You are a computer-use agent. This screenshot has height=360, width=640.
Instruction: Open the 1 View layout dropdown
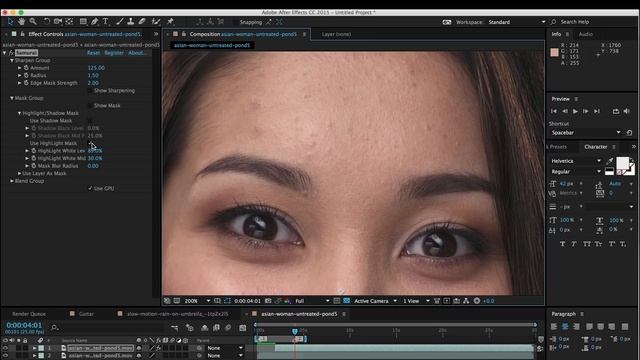pos(416,301)
